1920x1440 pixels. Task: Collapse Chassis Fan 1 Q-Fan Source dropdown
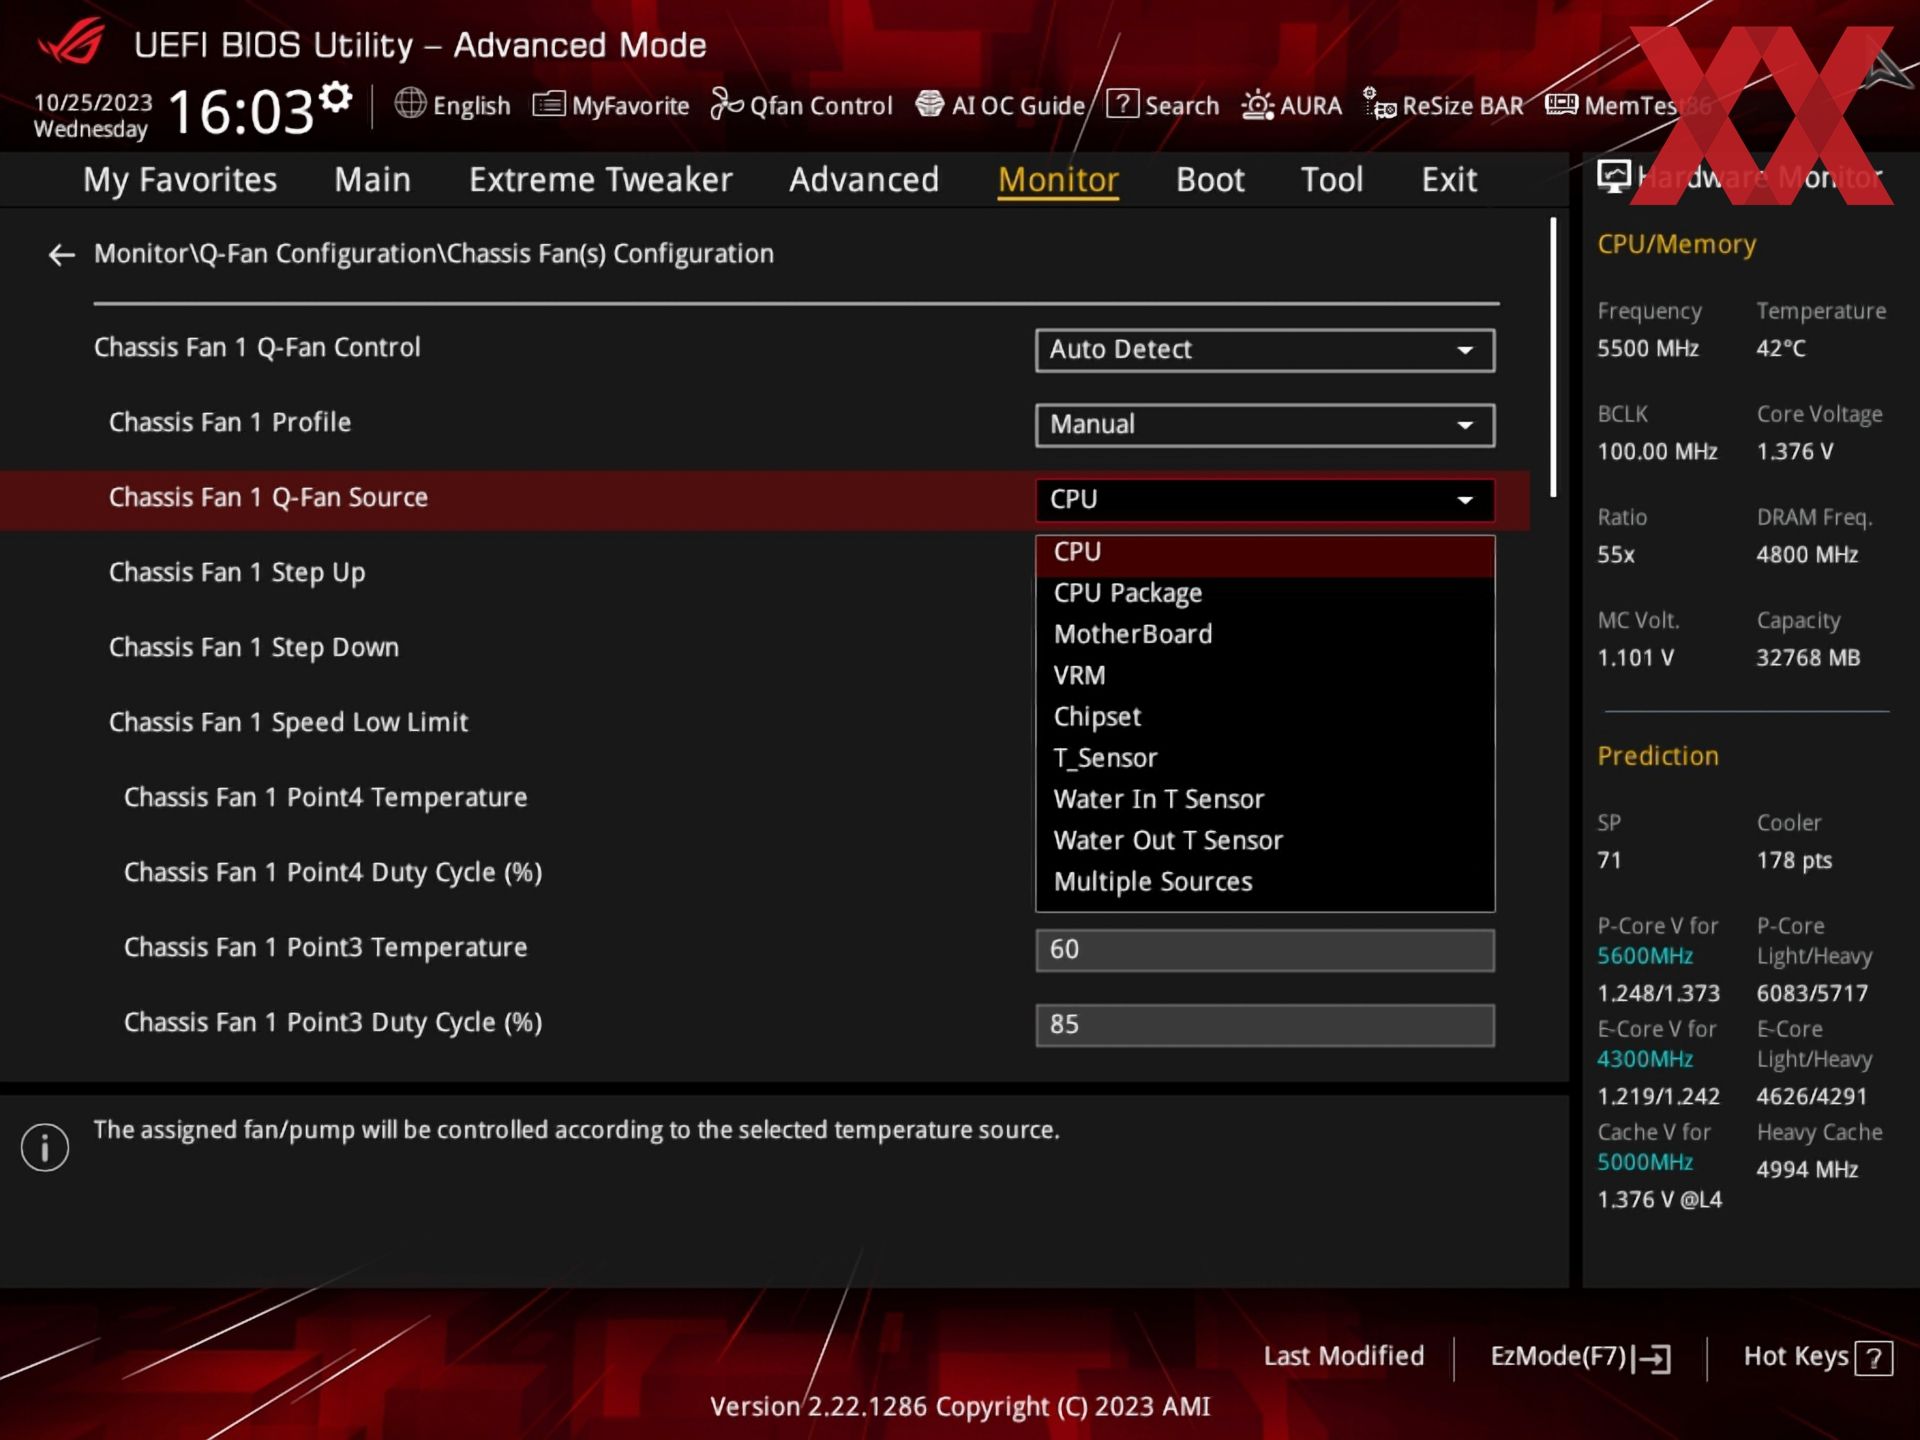tap(1265, 500)
